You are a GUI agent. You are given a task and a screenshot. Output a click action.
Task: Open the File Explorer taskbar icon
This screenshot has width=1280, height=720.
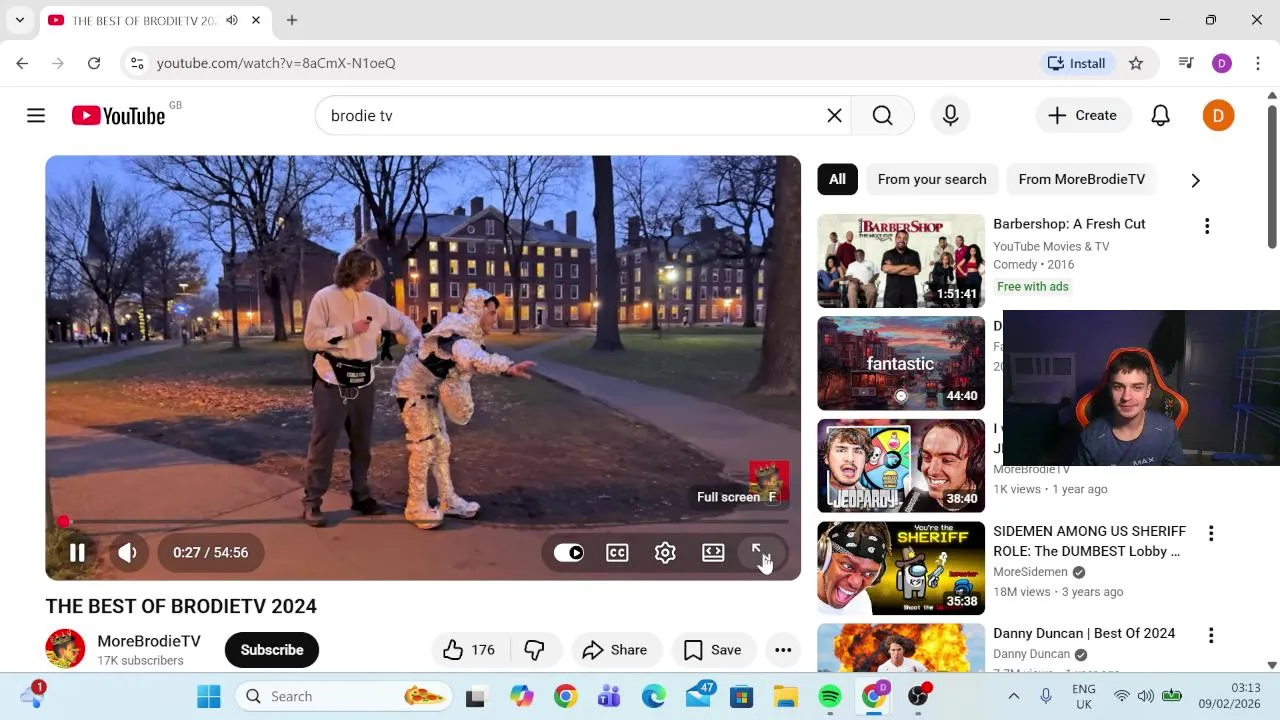[785, 696]
